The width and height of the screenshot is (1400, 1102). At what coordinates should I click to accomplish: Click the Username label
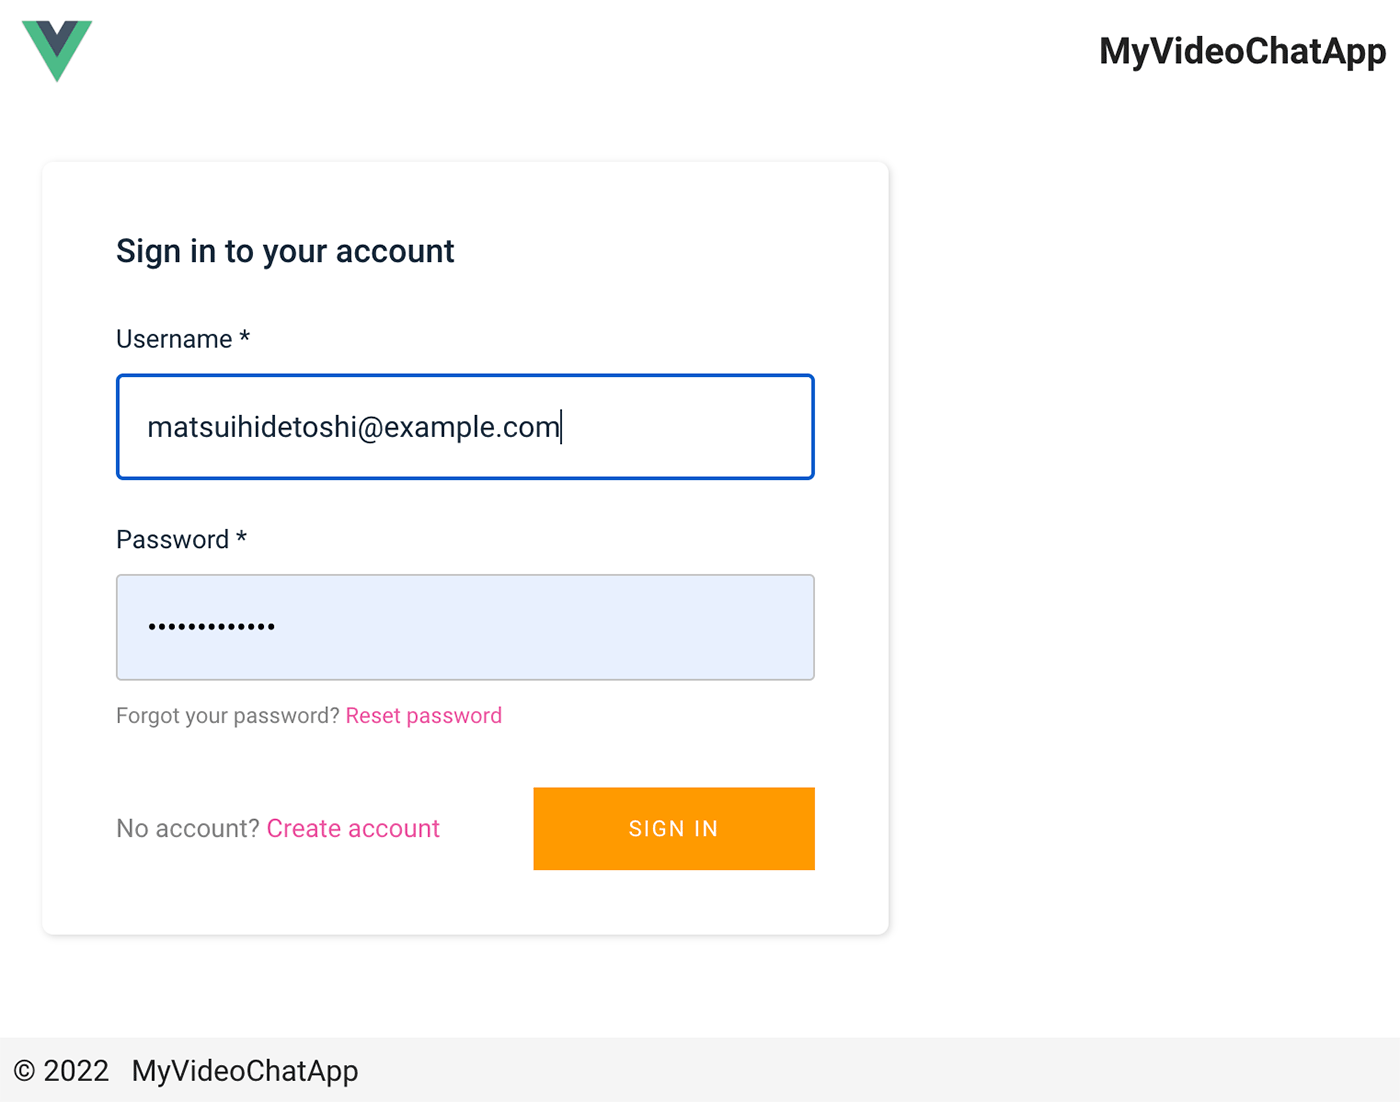174,339
